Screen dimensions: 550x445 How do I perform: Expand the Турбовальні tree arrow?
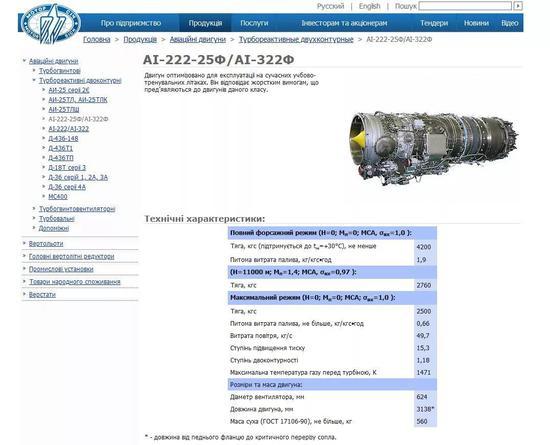tap(34, 218)
